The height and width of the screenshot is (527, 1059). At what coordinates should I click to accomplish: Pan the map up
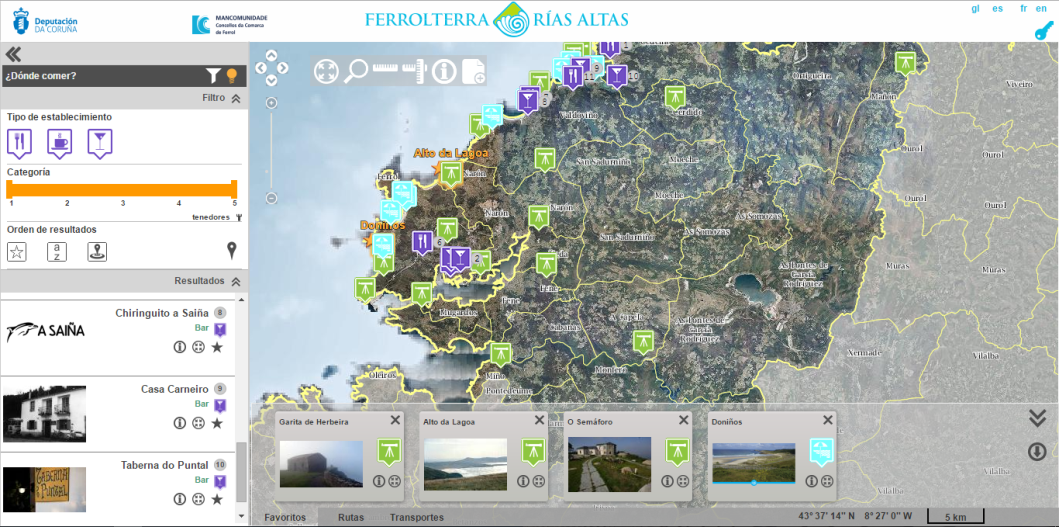[x=272, y=55]
